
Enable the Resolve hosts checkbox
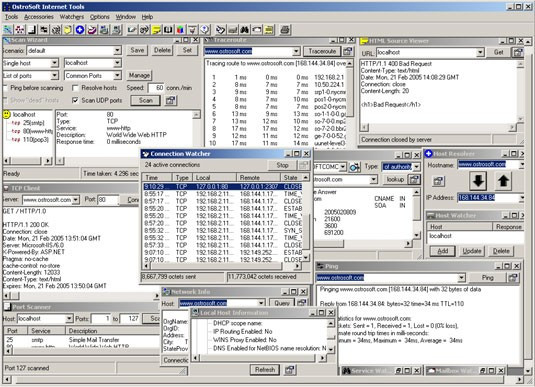coord(75,88)
